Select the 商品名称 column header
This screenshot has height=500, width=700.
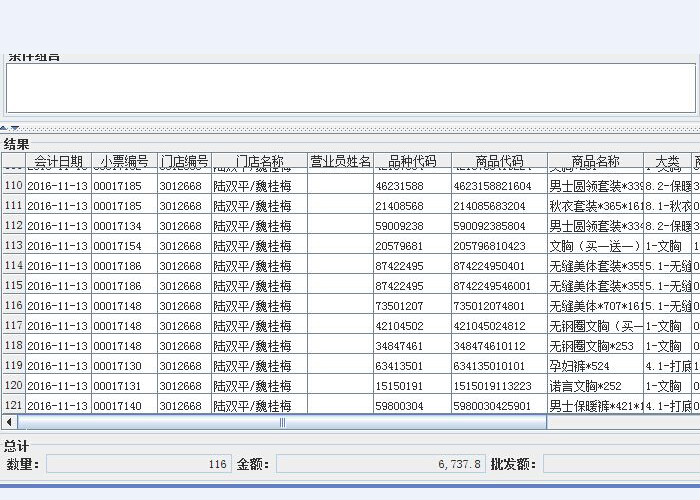(x=595, y=162)
